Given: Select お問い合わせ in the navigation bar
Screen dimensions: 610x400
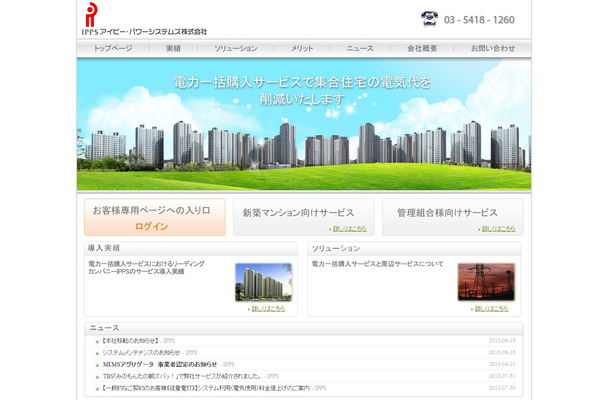Looking at the screenshot, I should coord(493,48).
